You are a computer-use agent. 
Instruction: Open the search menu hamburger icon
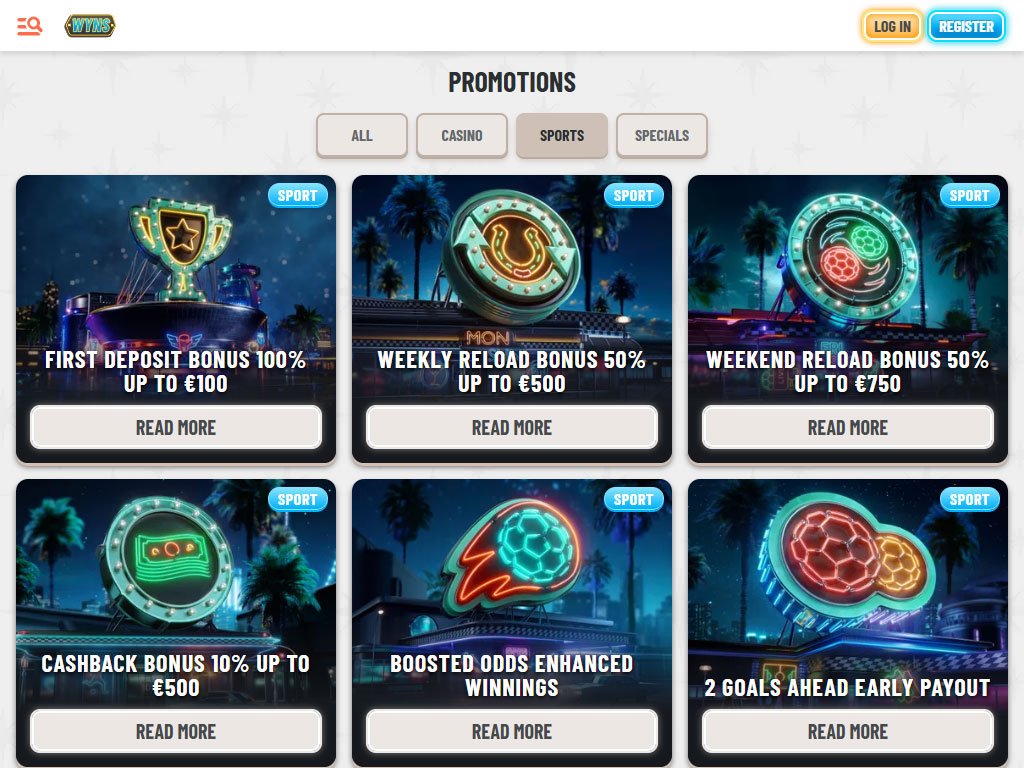coord(29,26)
